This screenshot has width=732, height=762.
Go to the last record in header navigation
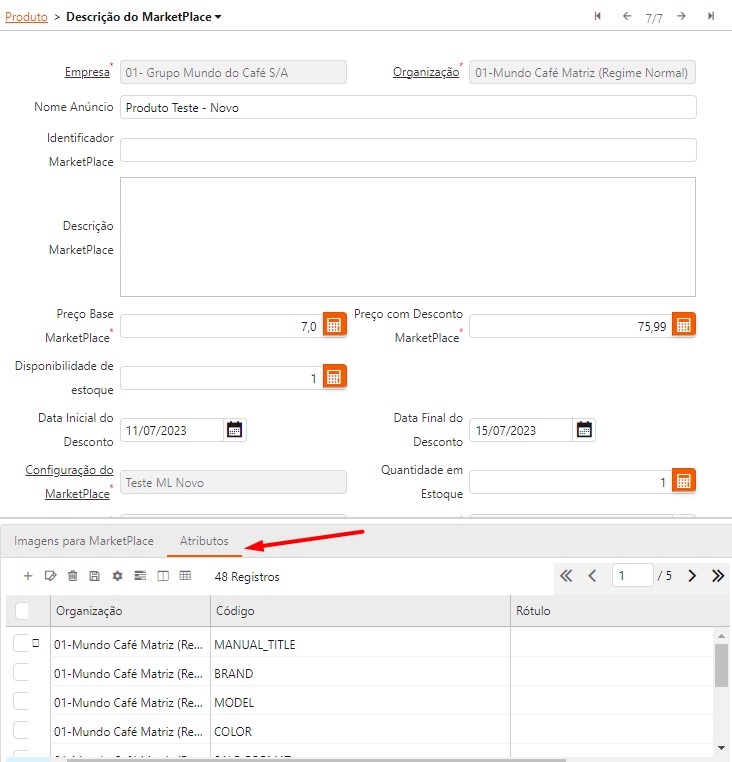click(711, 16)
